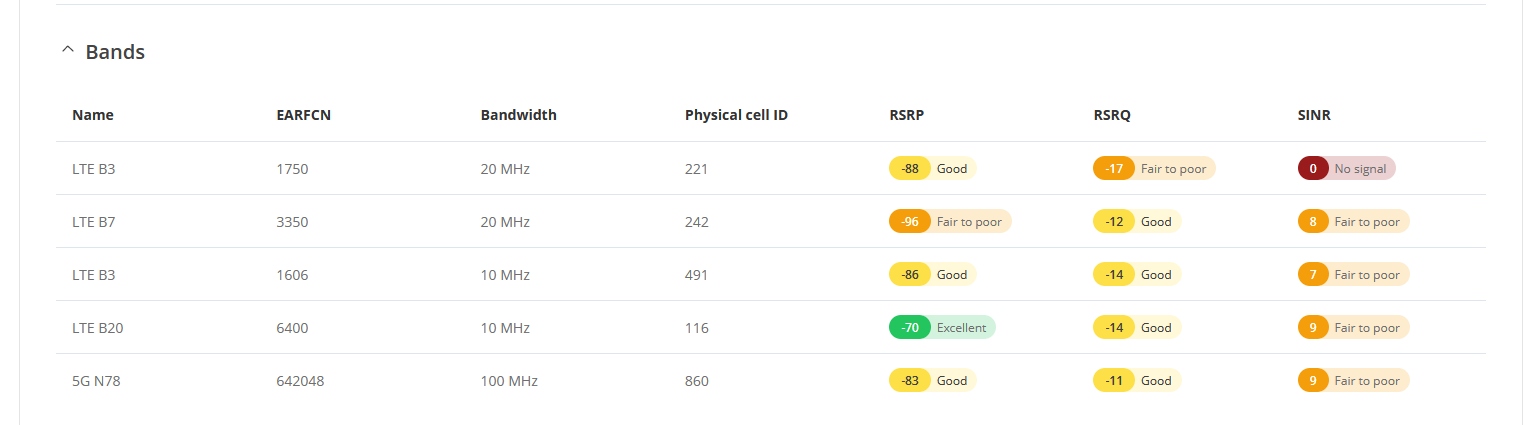Click the SINR column header

pos(1314,115)
